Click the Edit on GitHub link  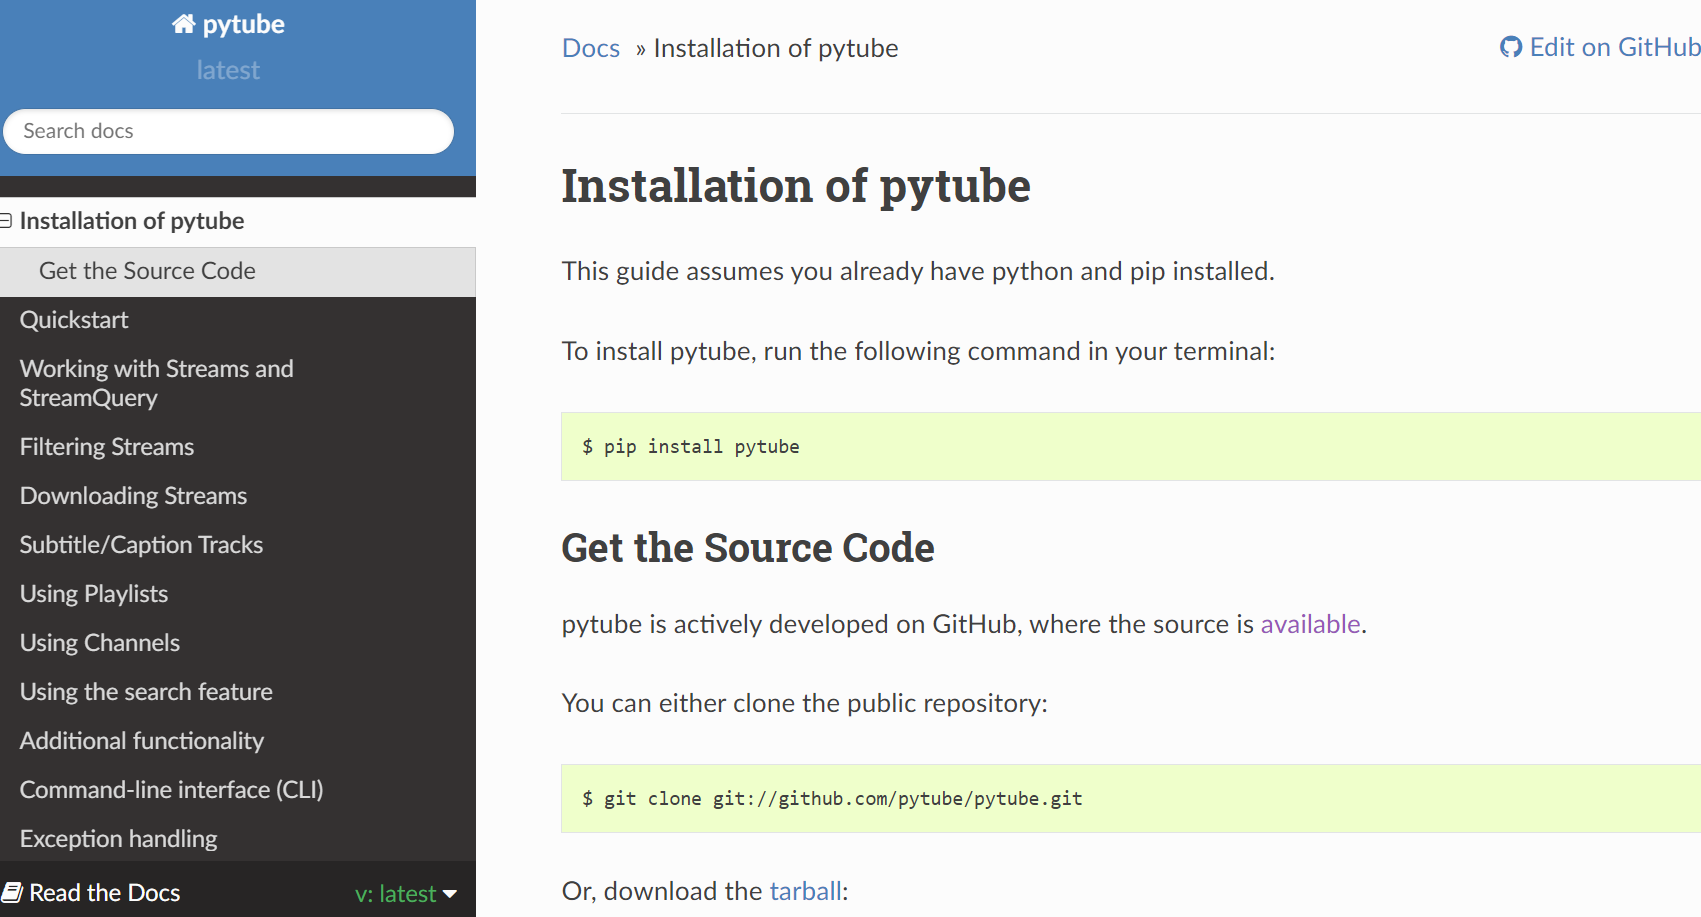[x=1600, y=47]
